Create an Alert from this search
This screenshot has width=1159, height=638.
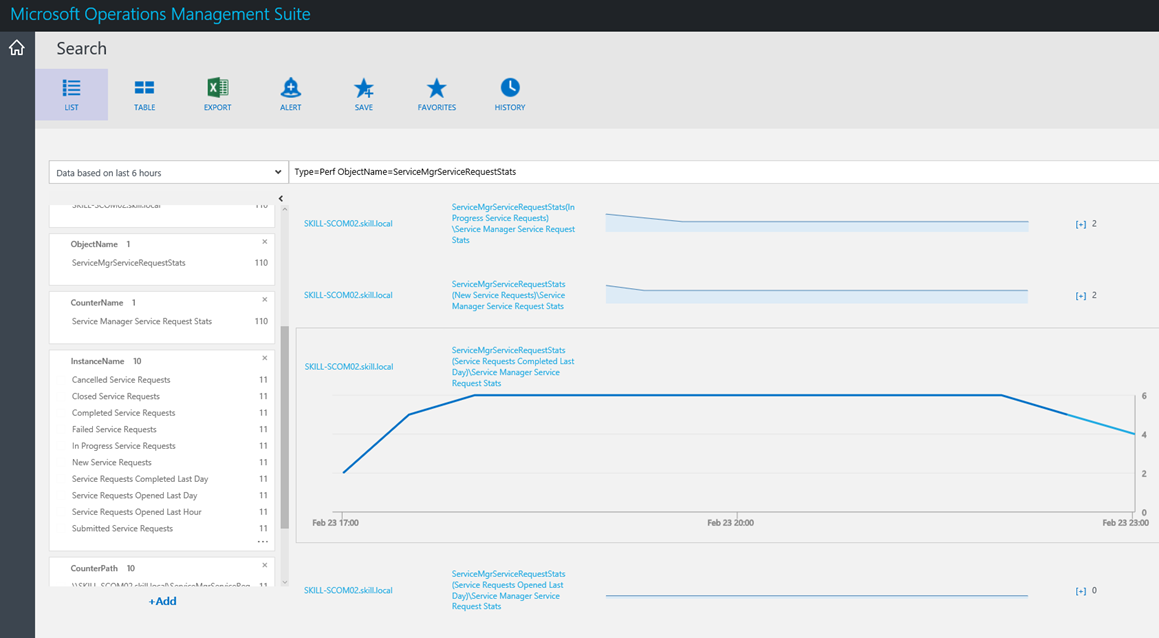click(290, 95)
